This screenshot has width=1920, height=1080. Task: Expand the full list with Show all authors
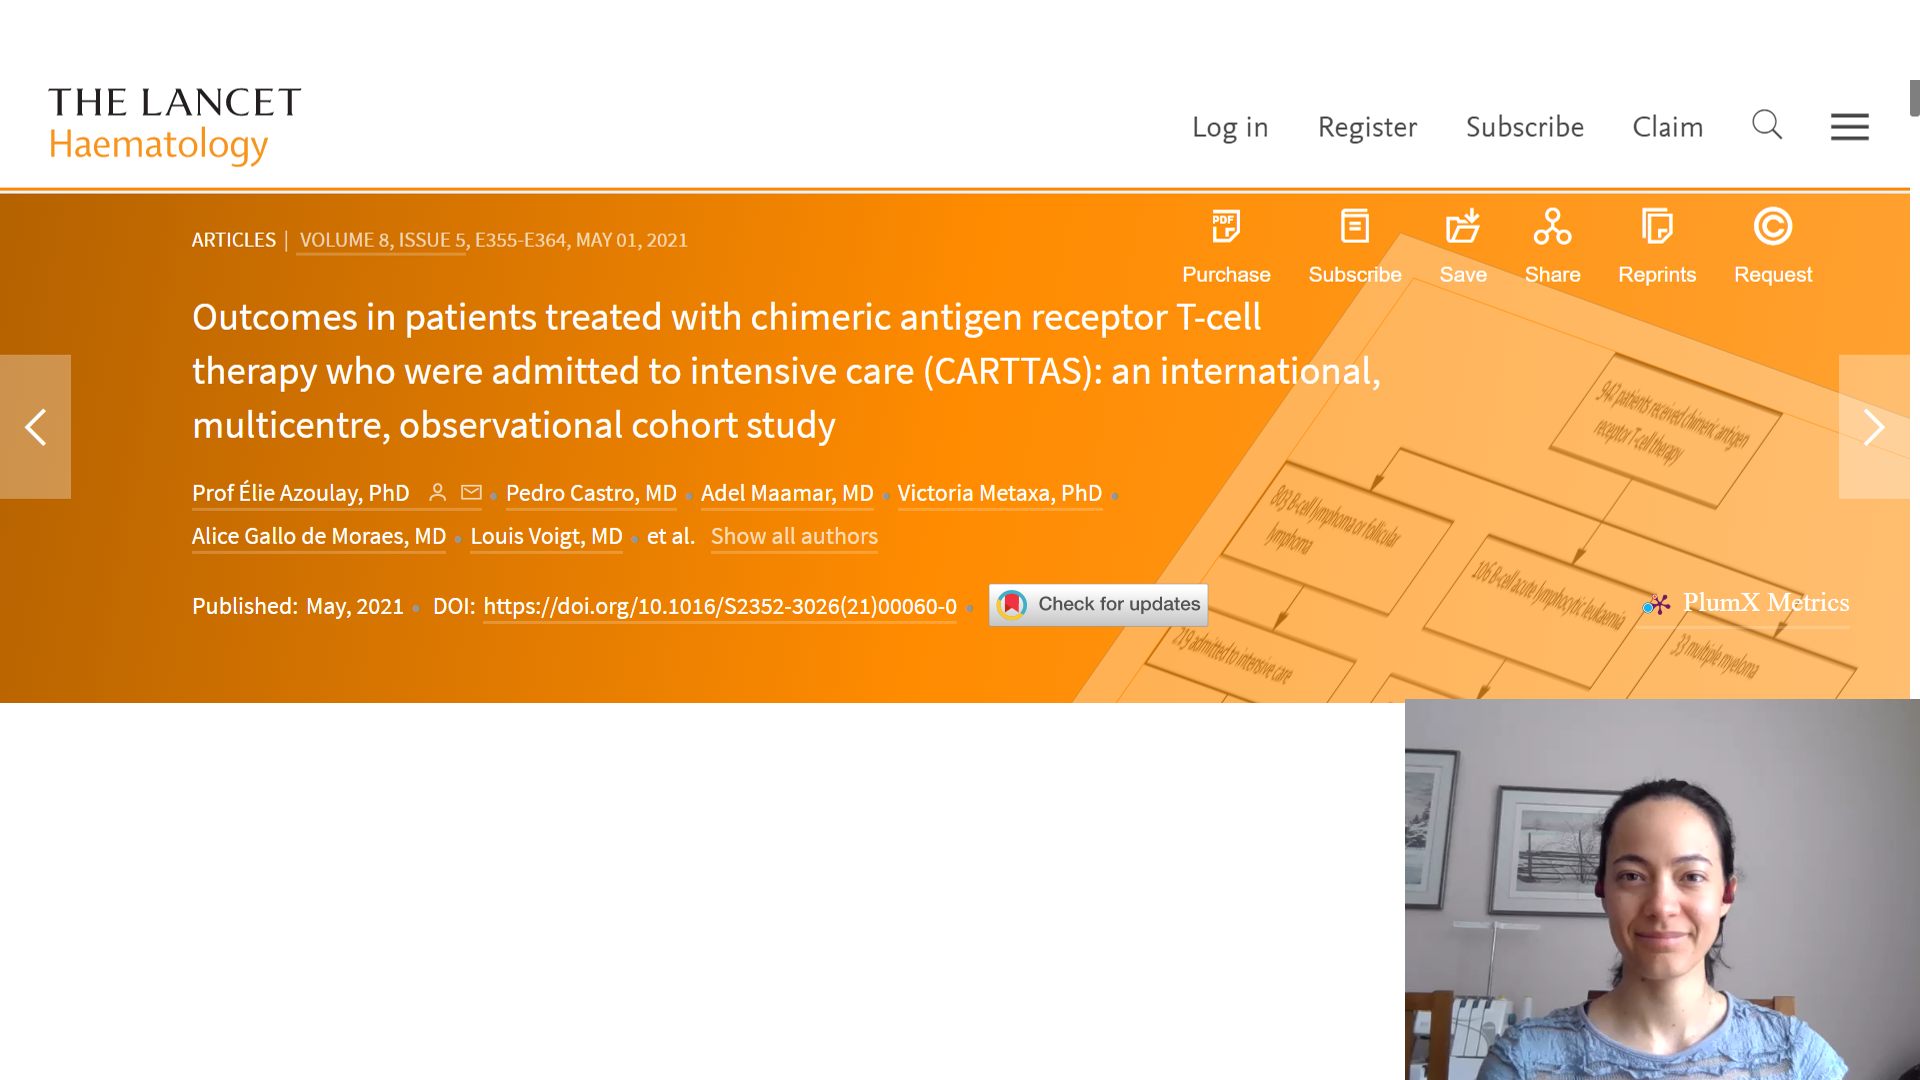click(794, 537)
